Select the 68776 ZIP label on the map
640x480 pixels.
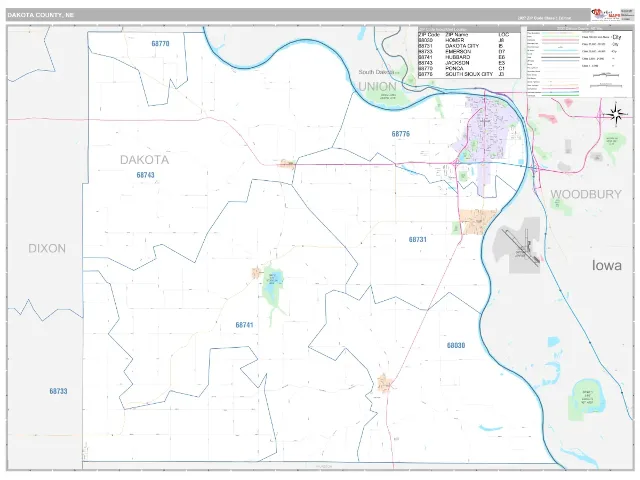[400, 134]
